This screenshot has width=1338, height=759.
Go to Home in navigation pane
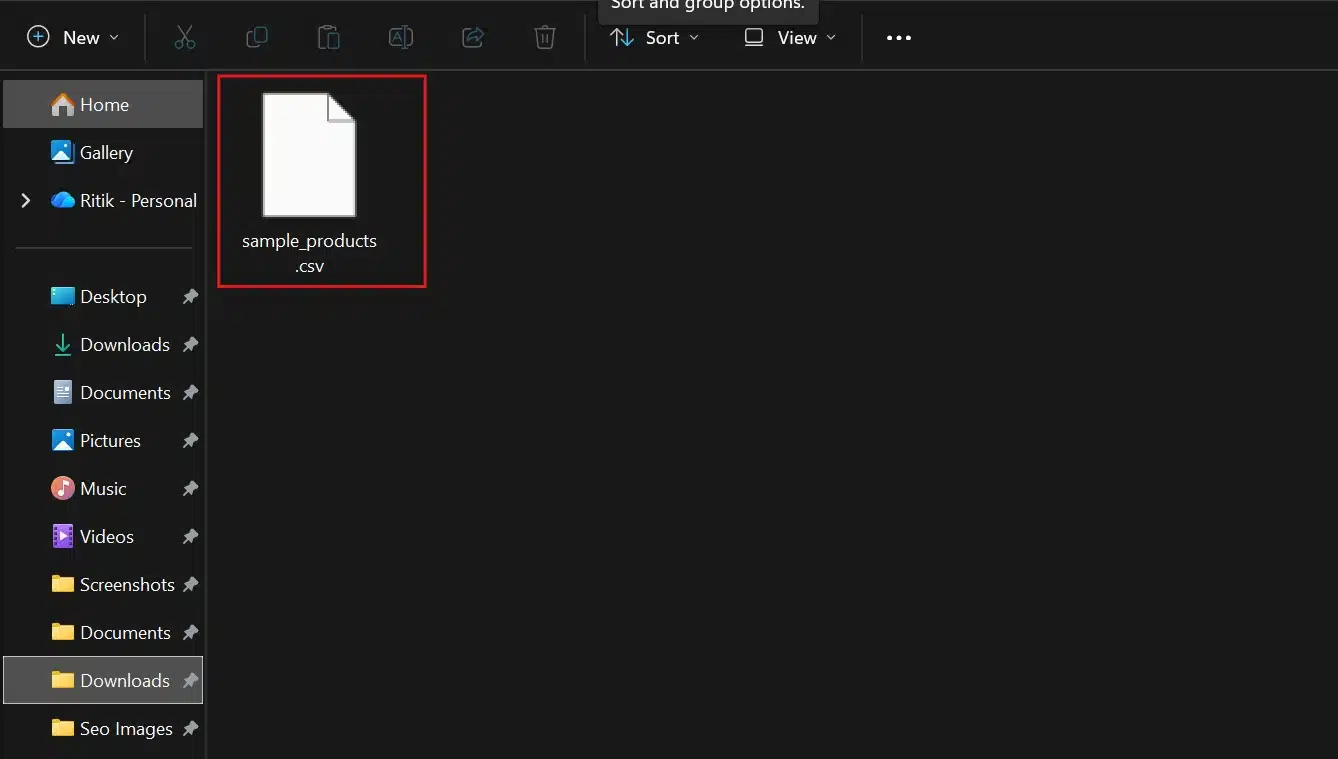click(x=103, y=104)
